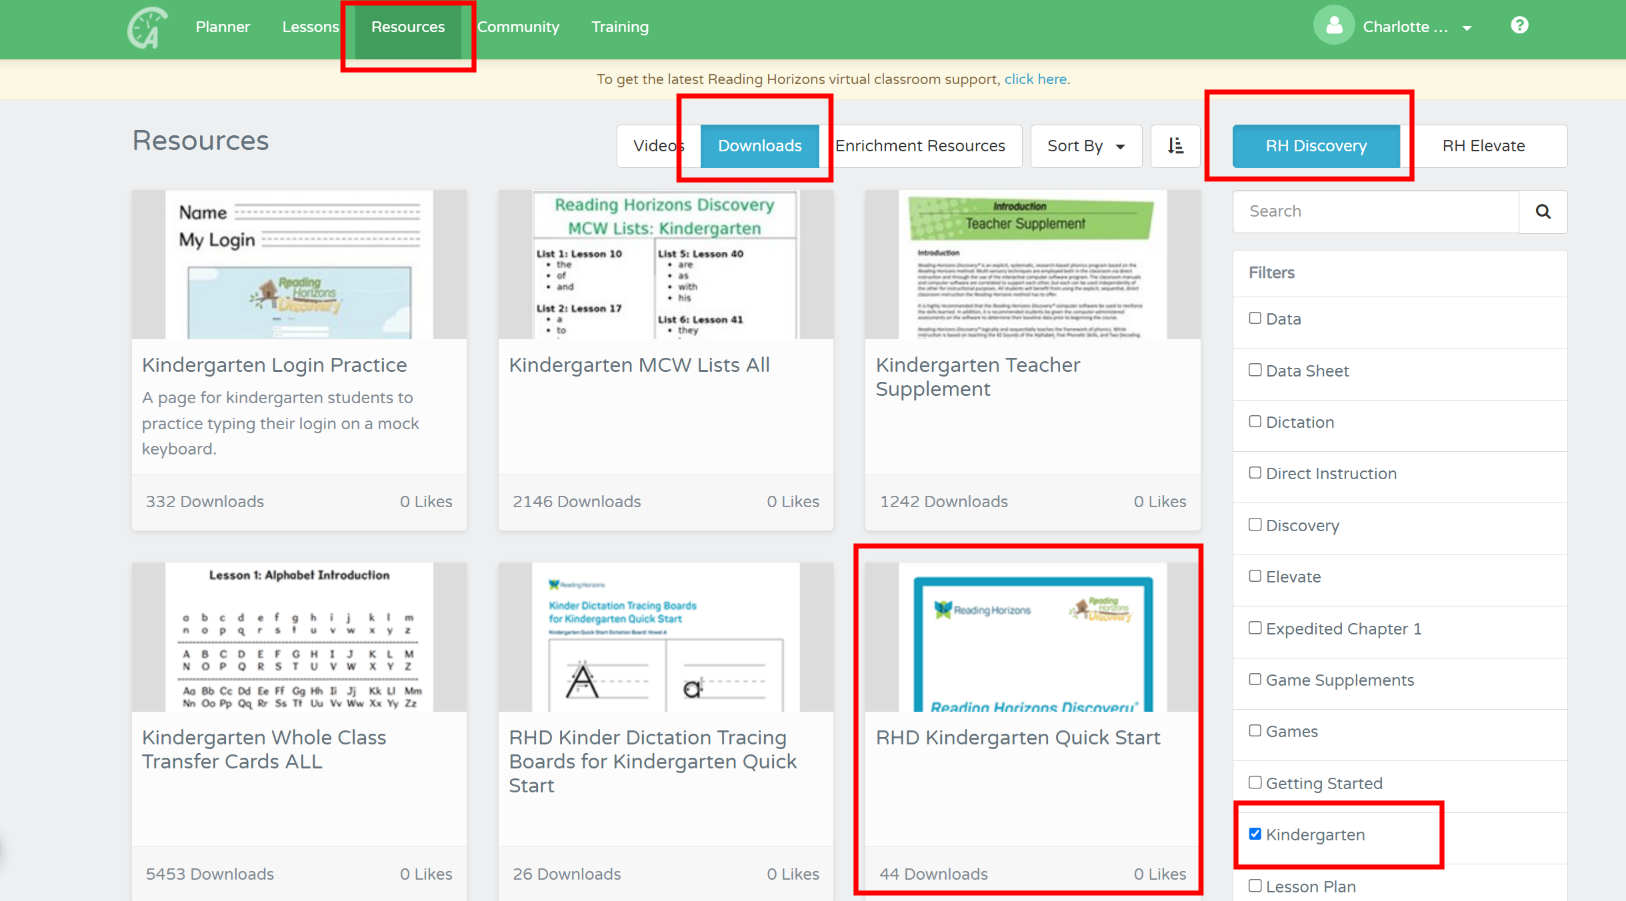Select the RH Elevate button

1483,146
